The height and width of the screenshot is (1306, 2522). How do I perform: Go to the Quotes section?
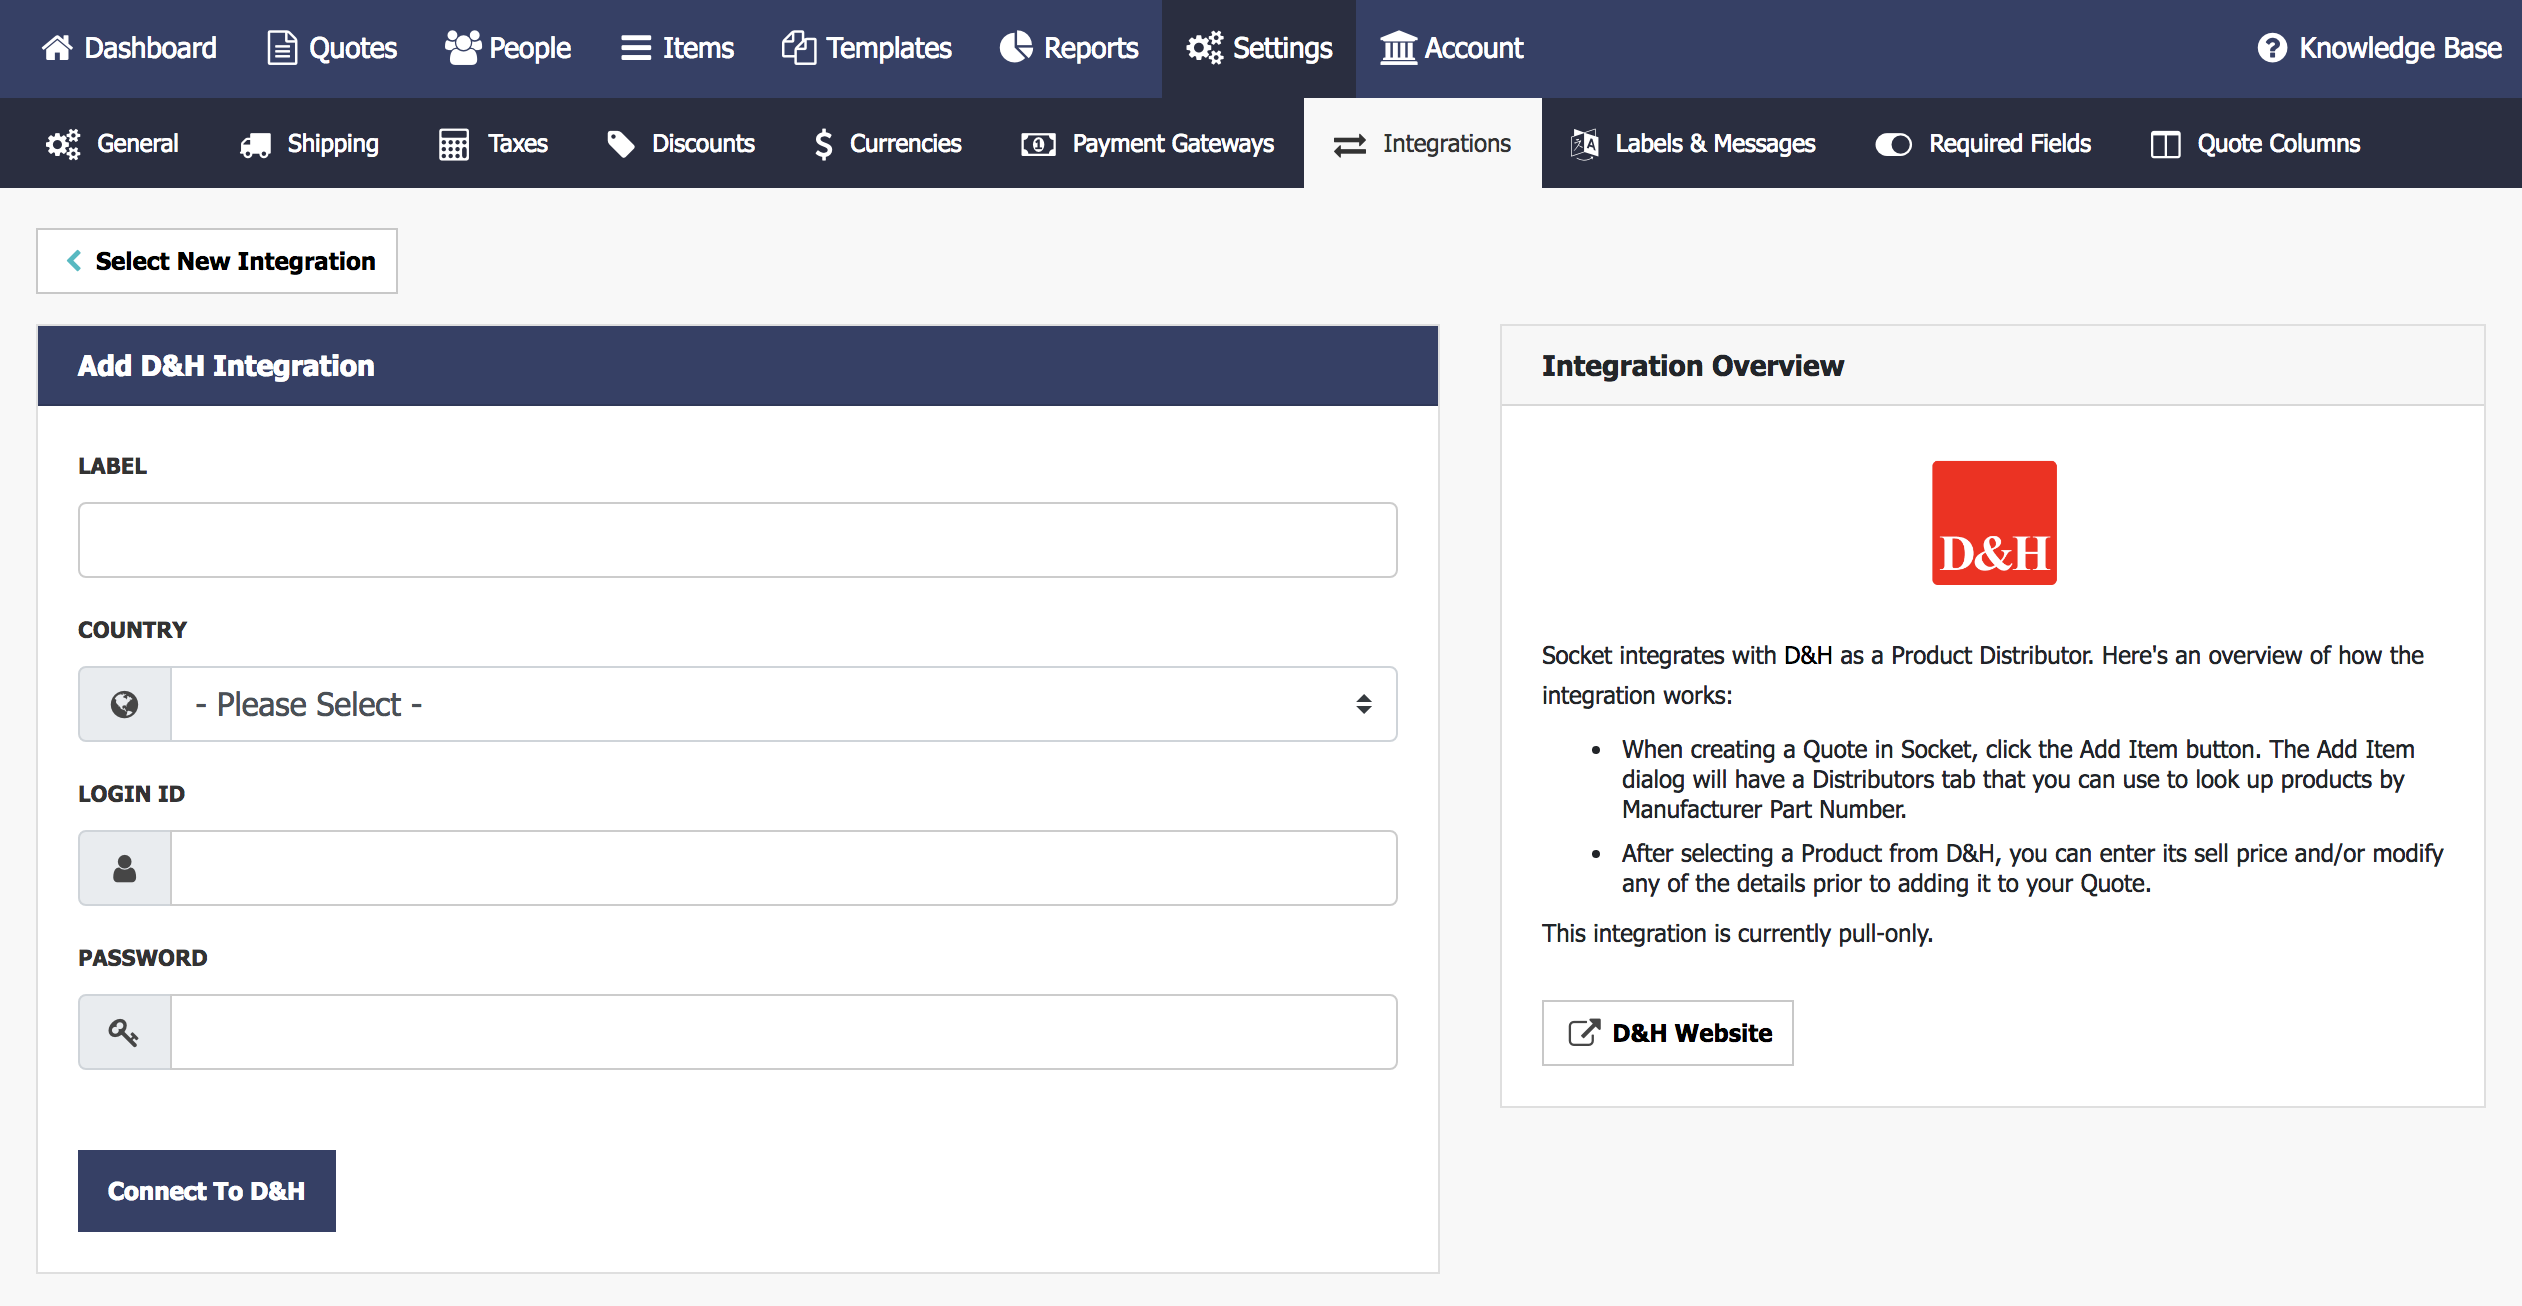pos(333,48)
